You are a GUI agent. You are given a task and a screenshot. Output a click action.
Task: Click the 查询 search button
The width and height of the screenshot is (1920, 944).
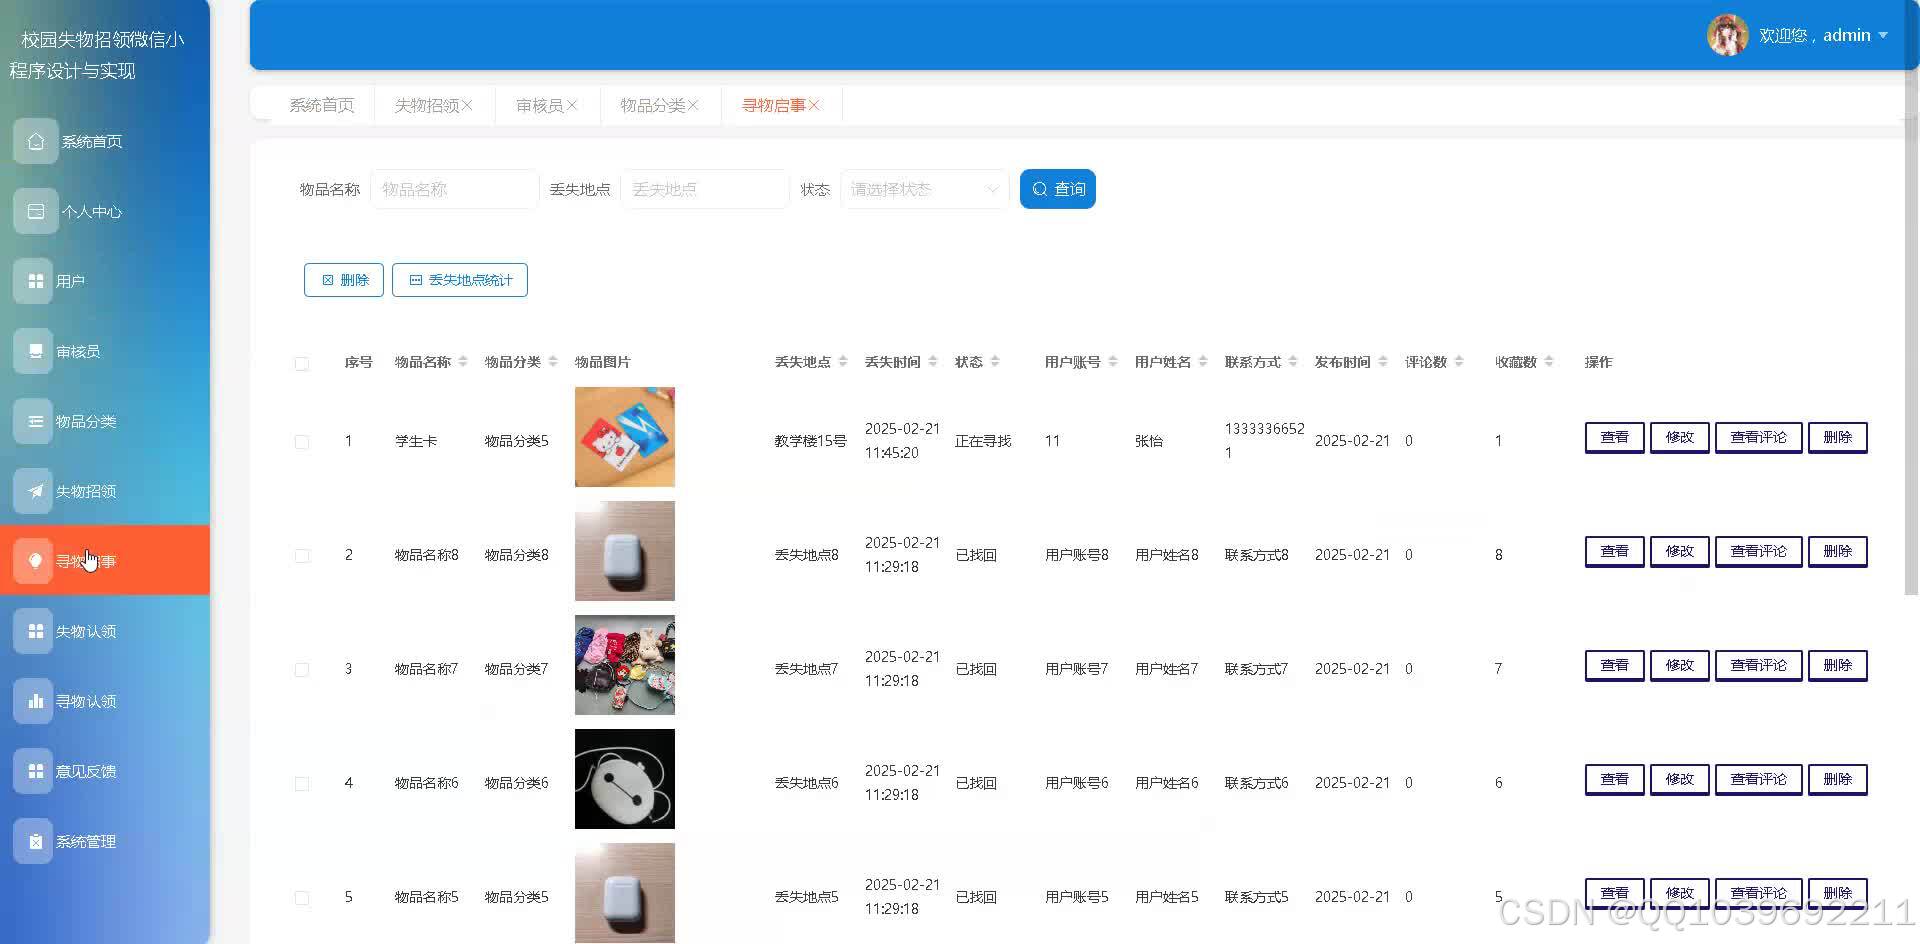[x=1057, y=188]
